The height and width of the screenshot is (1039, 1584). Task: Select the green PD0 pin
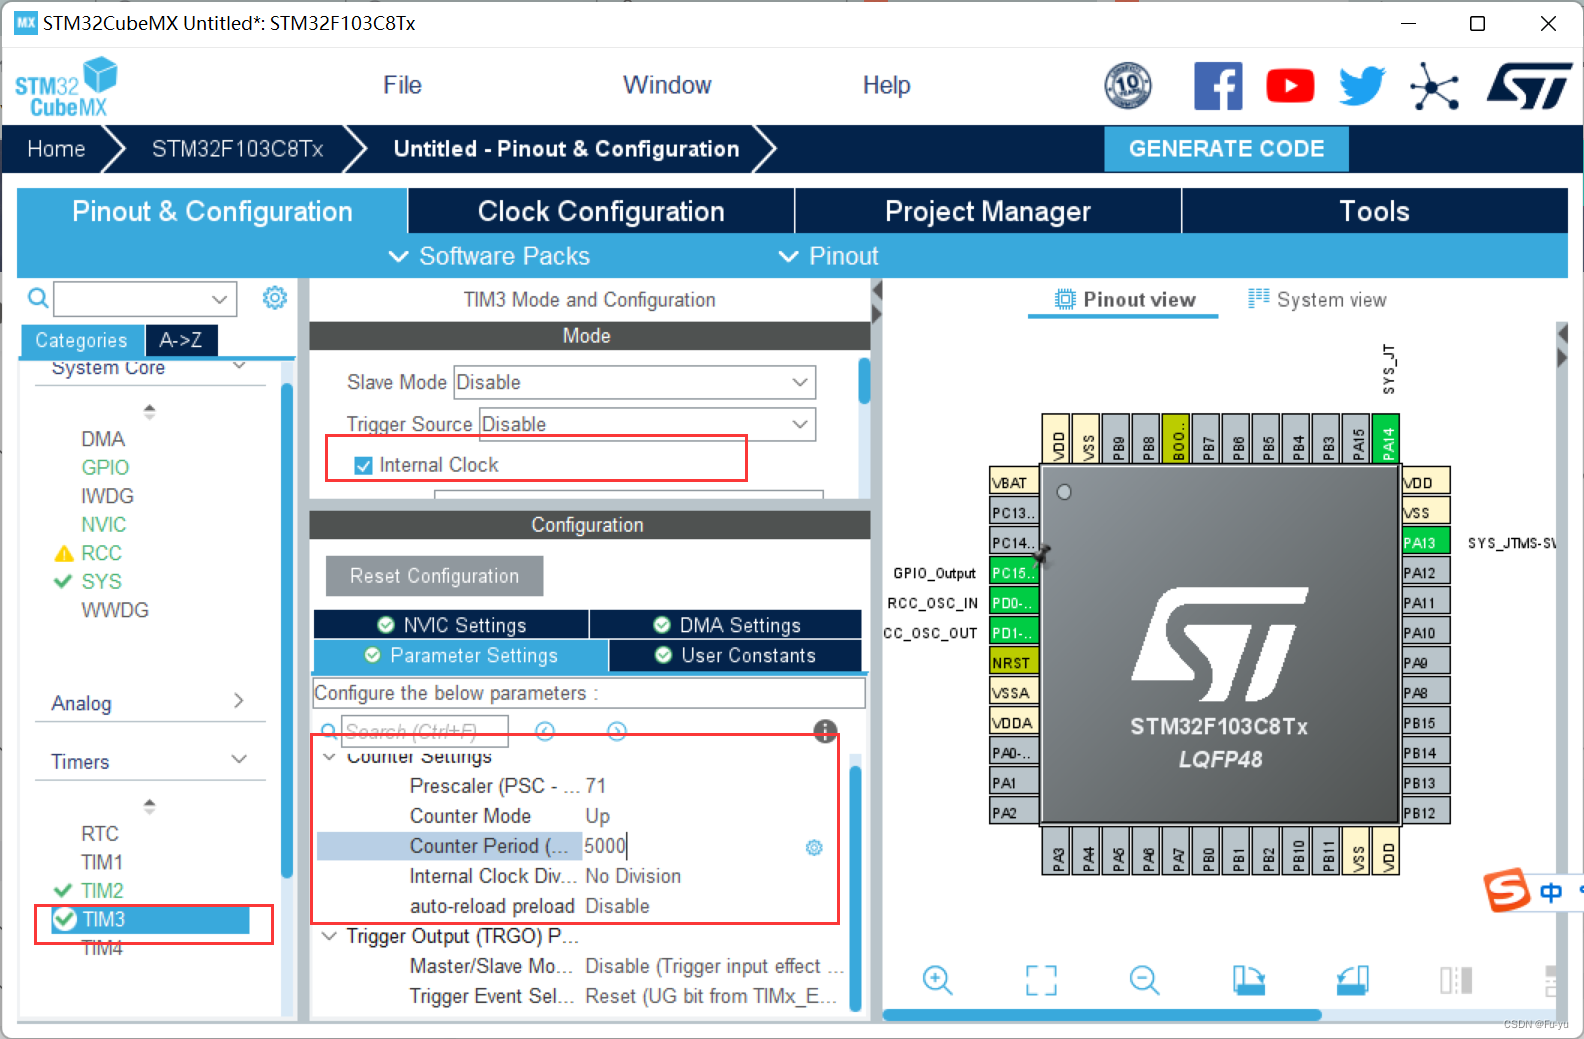(1014, 602)
